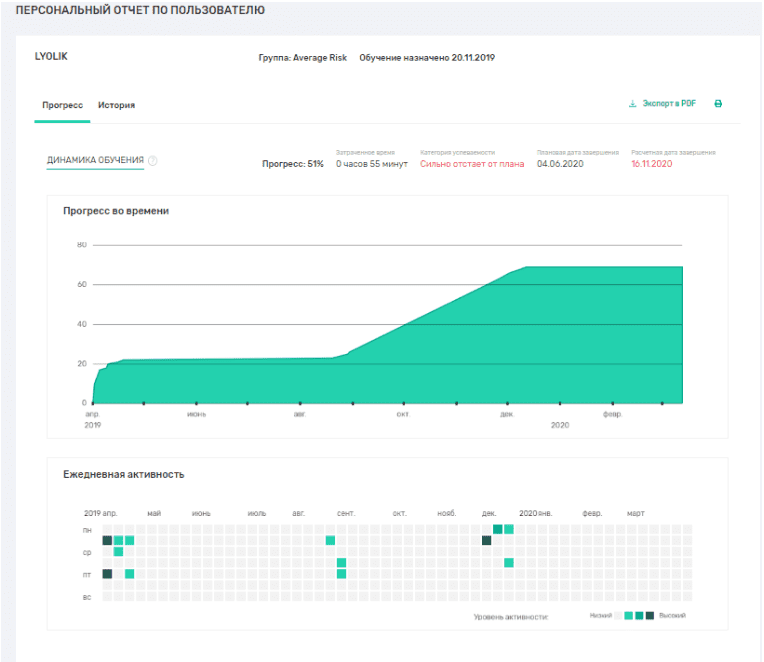Click the green Tuesday activity cell in late August
Image resolution: width=764 pixels, height=662 pixels.
click(330, 541)
